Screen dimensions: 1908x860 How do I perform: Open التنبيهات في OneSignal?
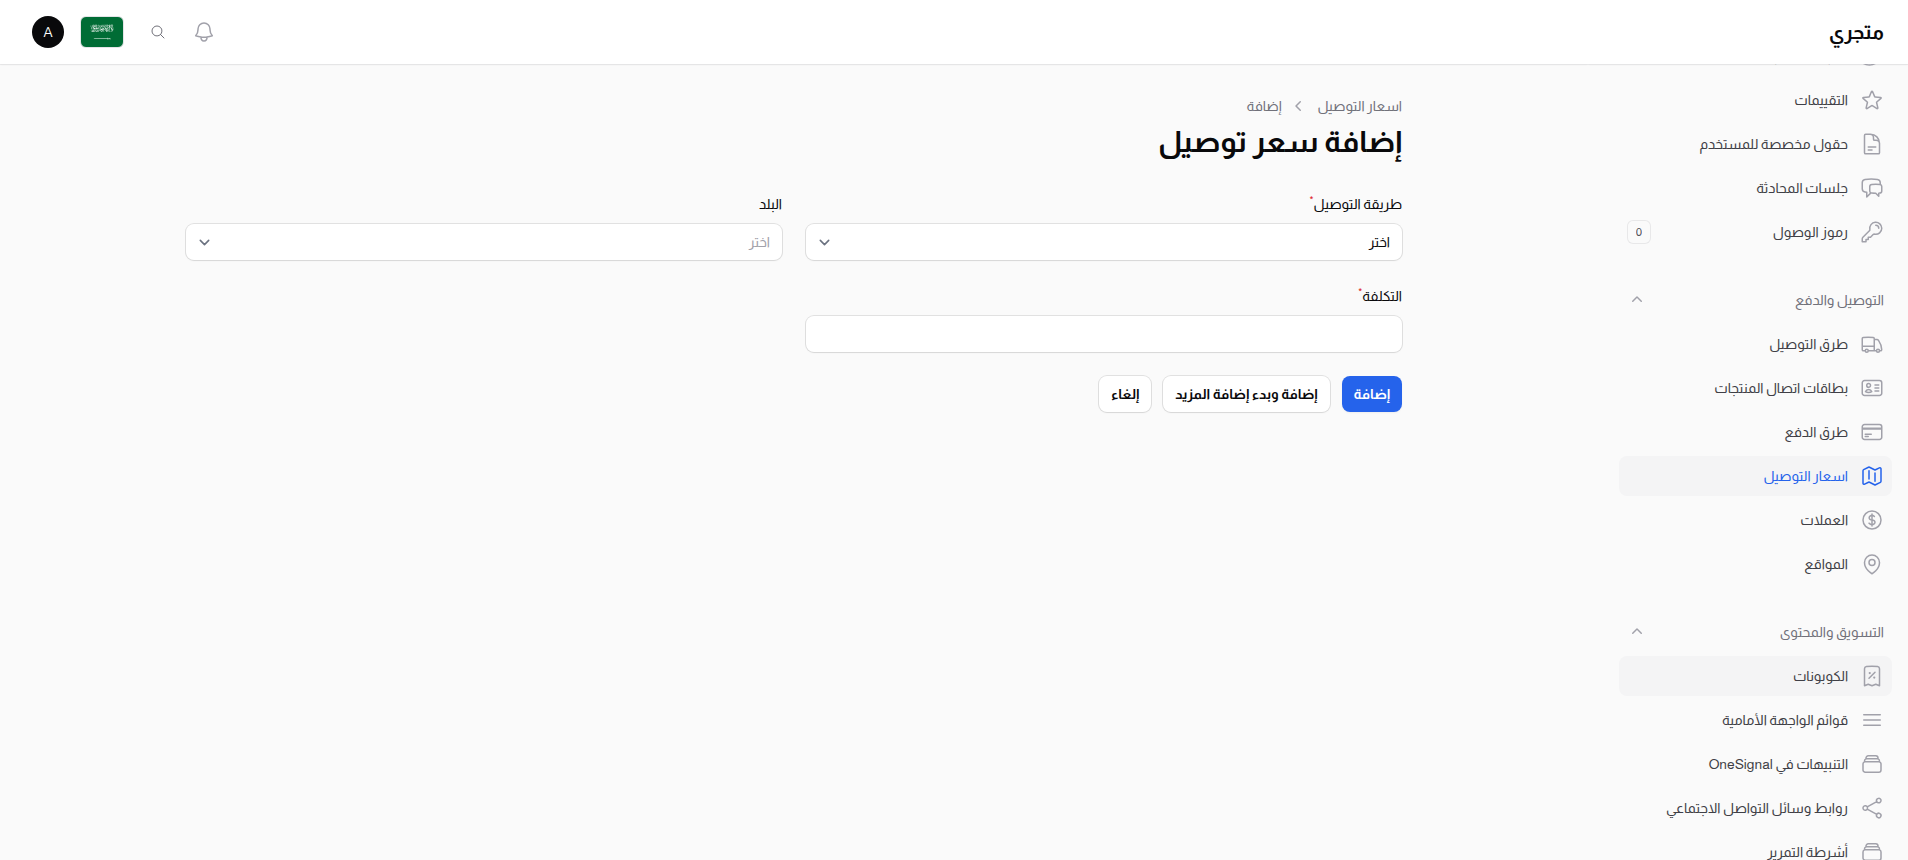pyautogui.click(x=1755, y=764)
